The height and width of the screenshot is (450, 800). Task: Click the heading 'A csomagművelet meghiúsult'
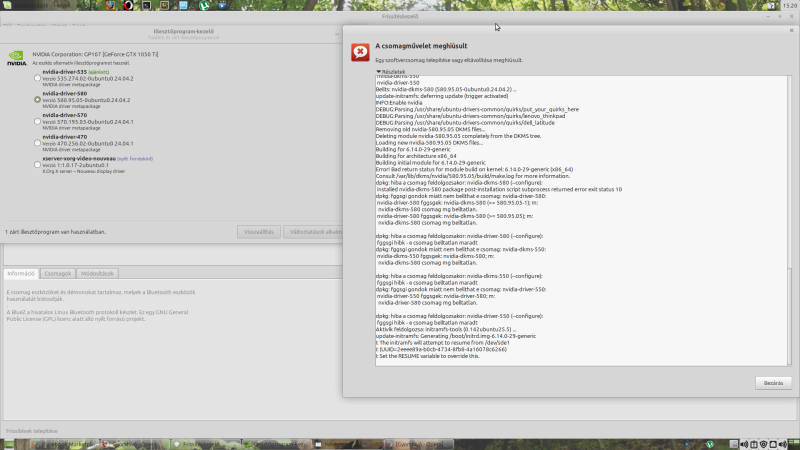421,46
